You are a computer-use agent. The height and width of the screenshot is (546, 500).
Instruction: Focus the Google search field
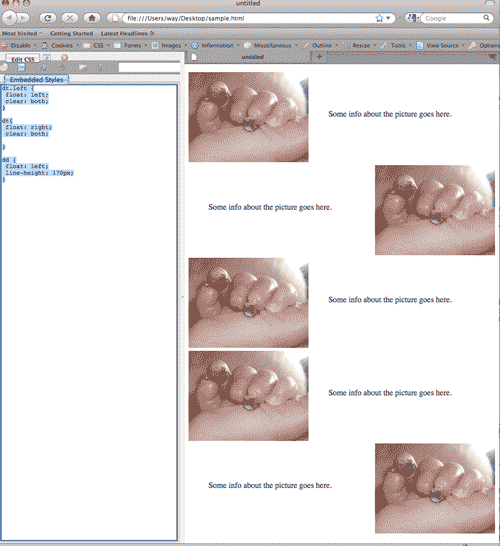pos(453,18)
